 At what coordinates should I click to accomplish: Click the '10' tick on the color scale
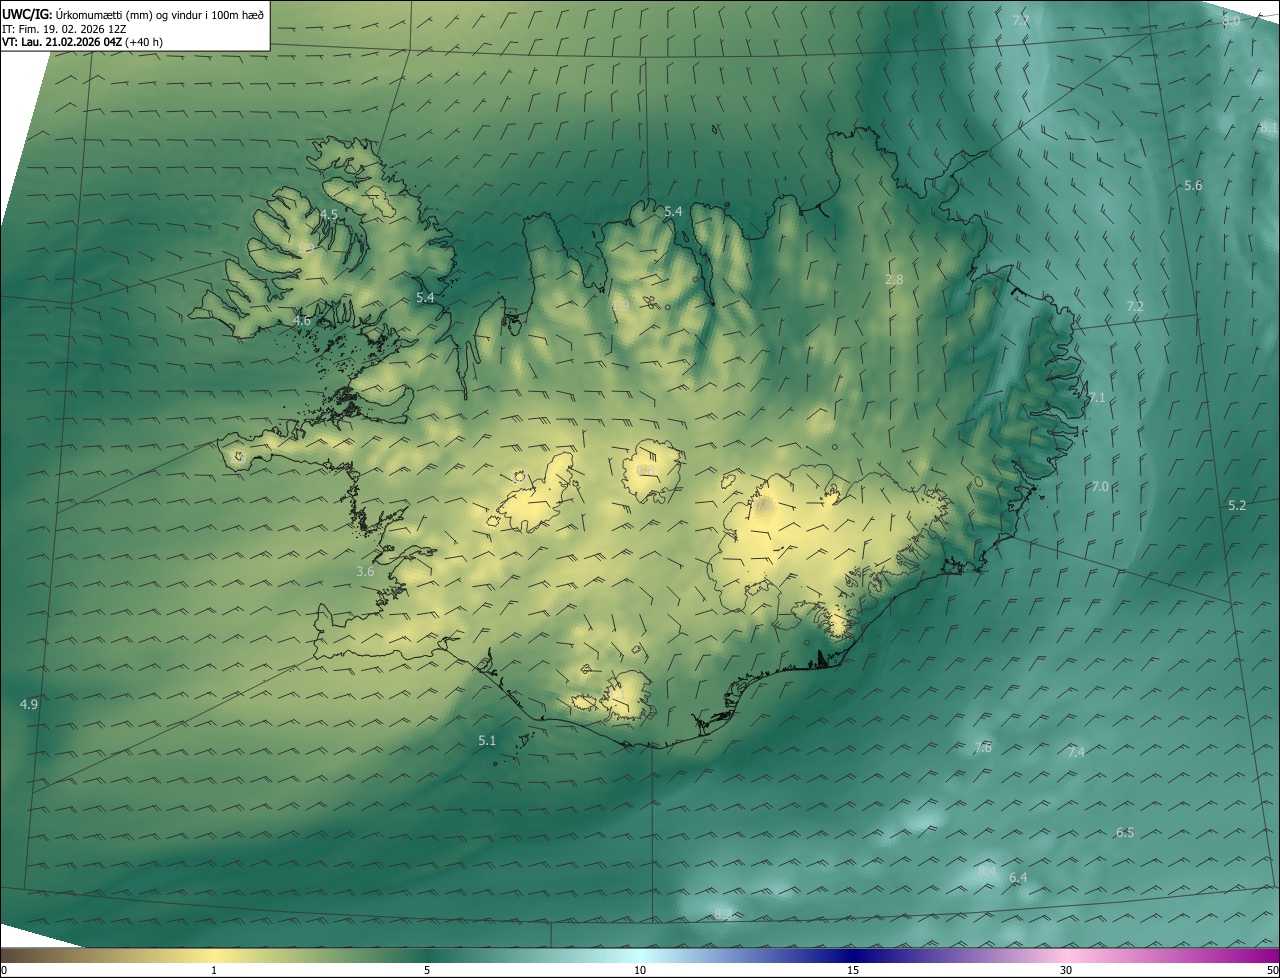pos(640,970)
